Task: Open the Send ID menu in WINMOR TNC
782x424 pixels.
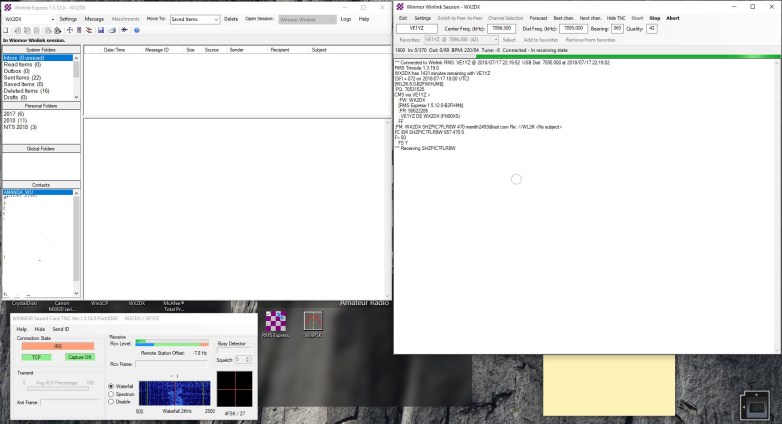Action: tap(61, 328)
